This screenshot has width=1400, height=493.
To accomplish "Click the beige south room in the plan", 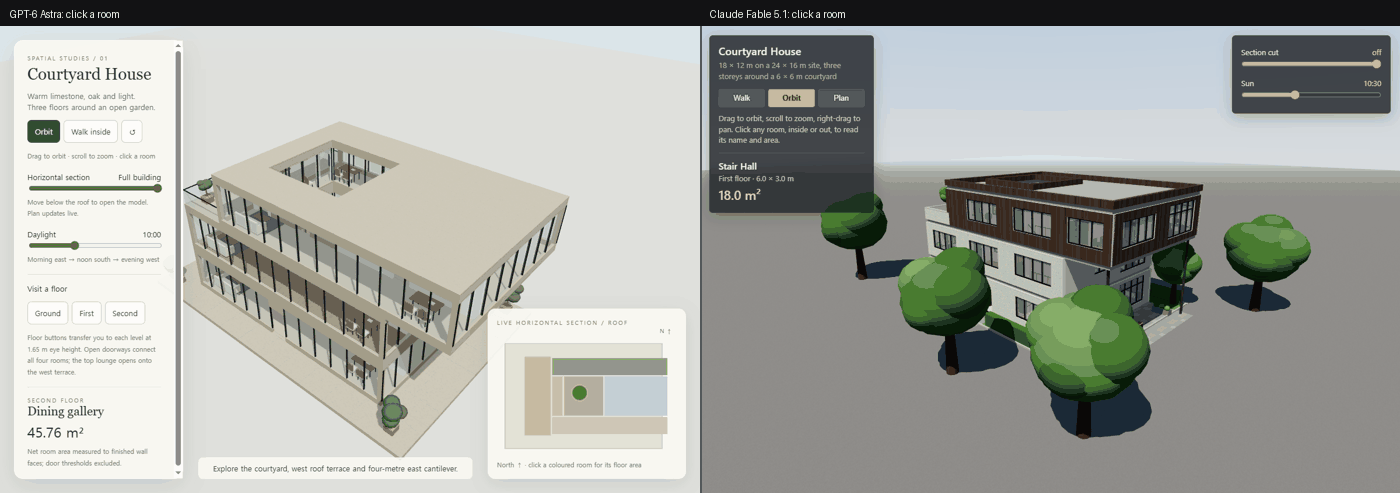I will point(609,425).
